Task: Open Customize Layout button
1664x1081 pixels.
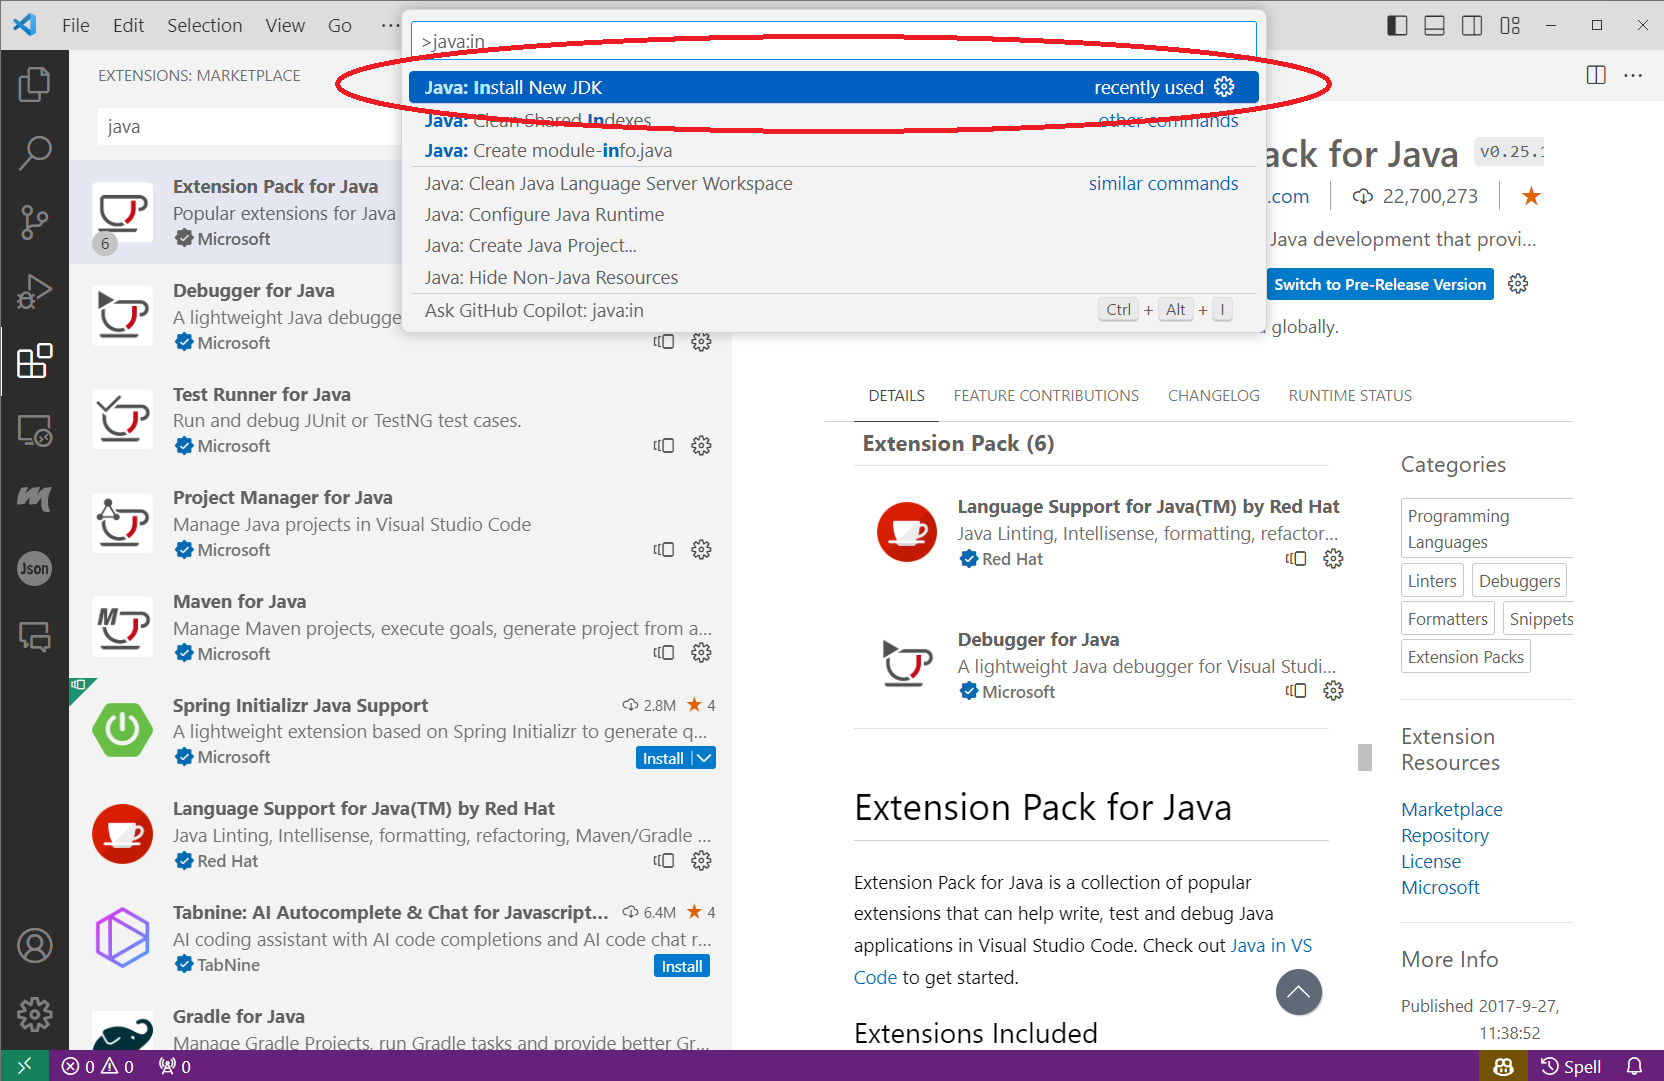Action: [x=1510, y=25]
